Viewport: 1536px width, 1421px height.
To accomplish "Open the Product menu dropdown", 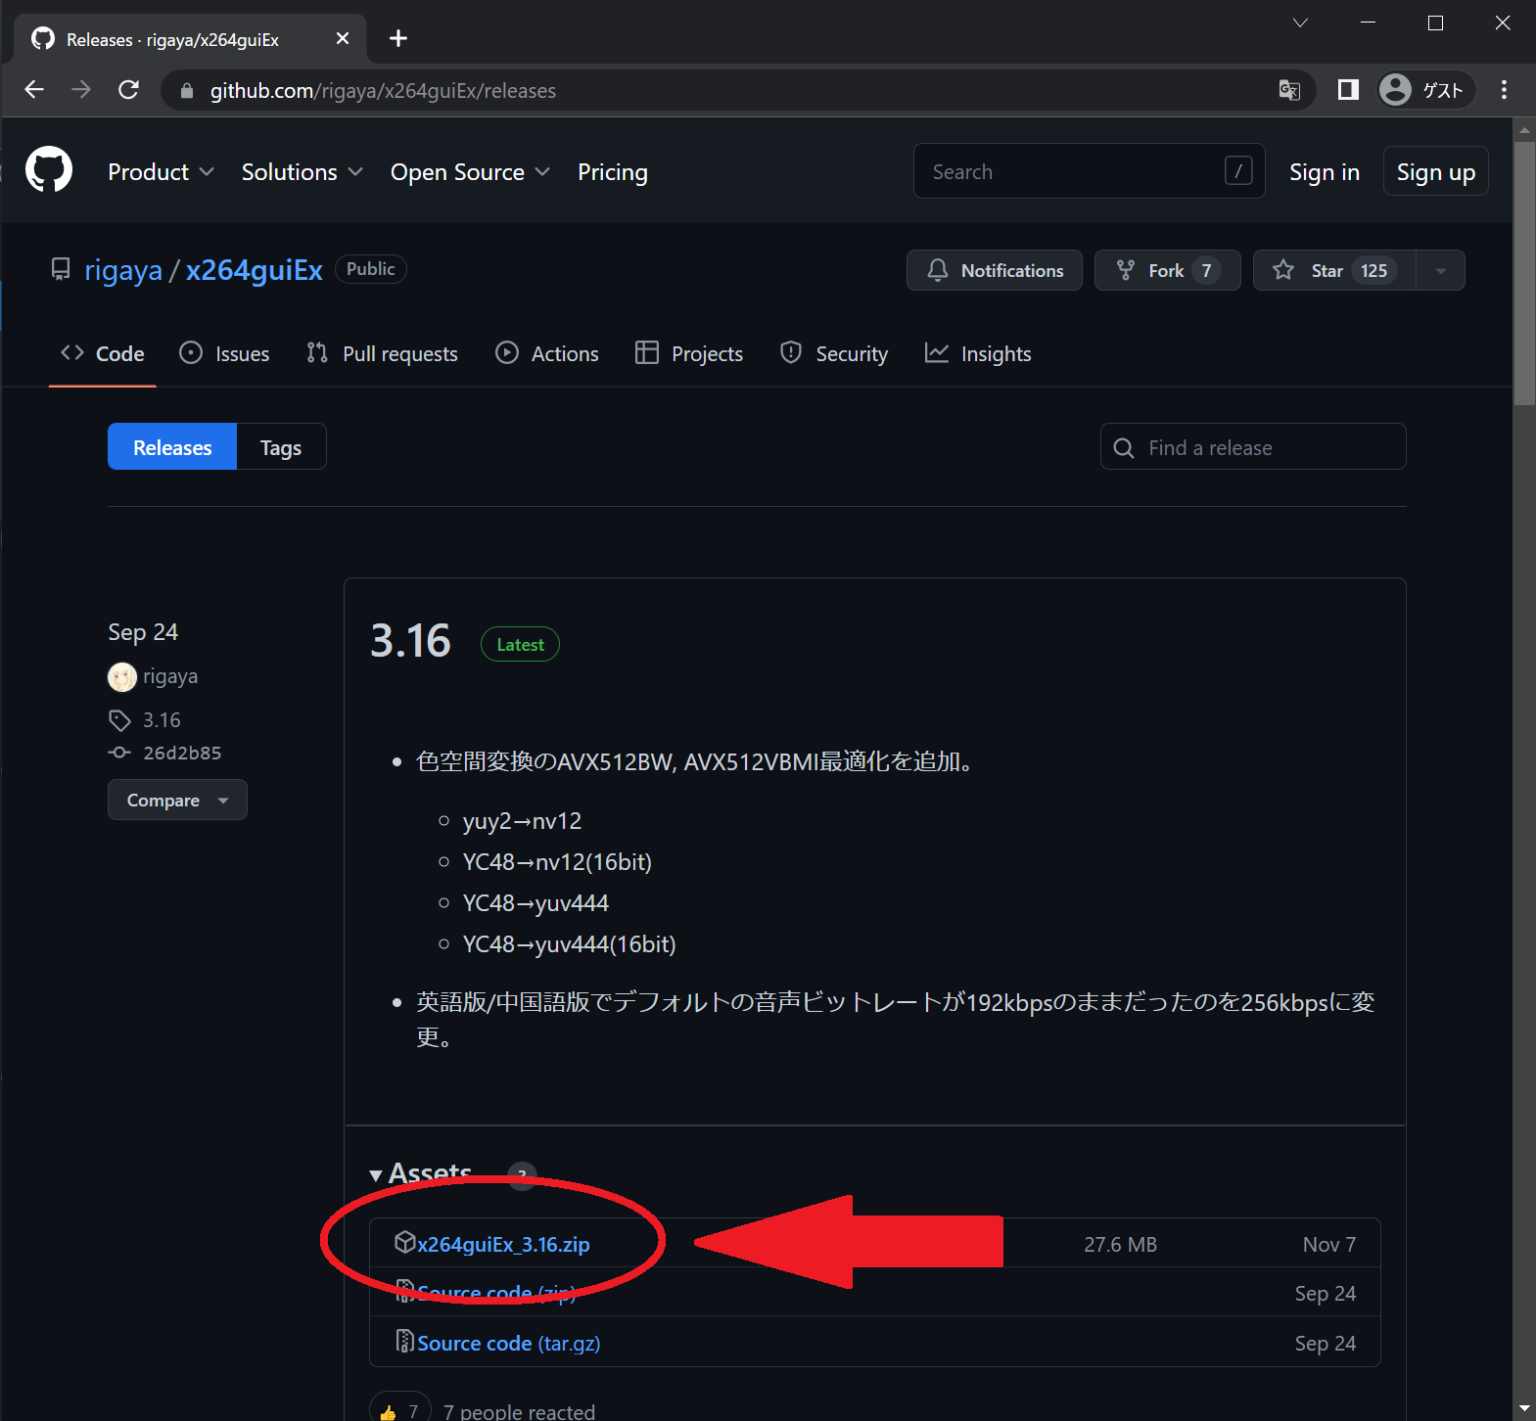I will click(160, 171).
